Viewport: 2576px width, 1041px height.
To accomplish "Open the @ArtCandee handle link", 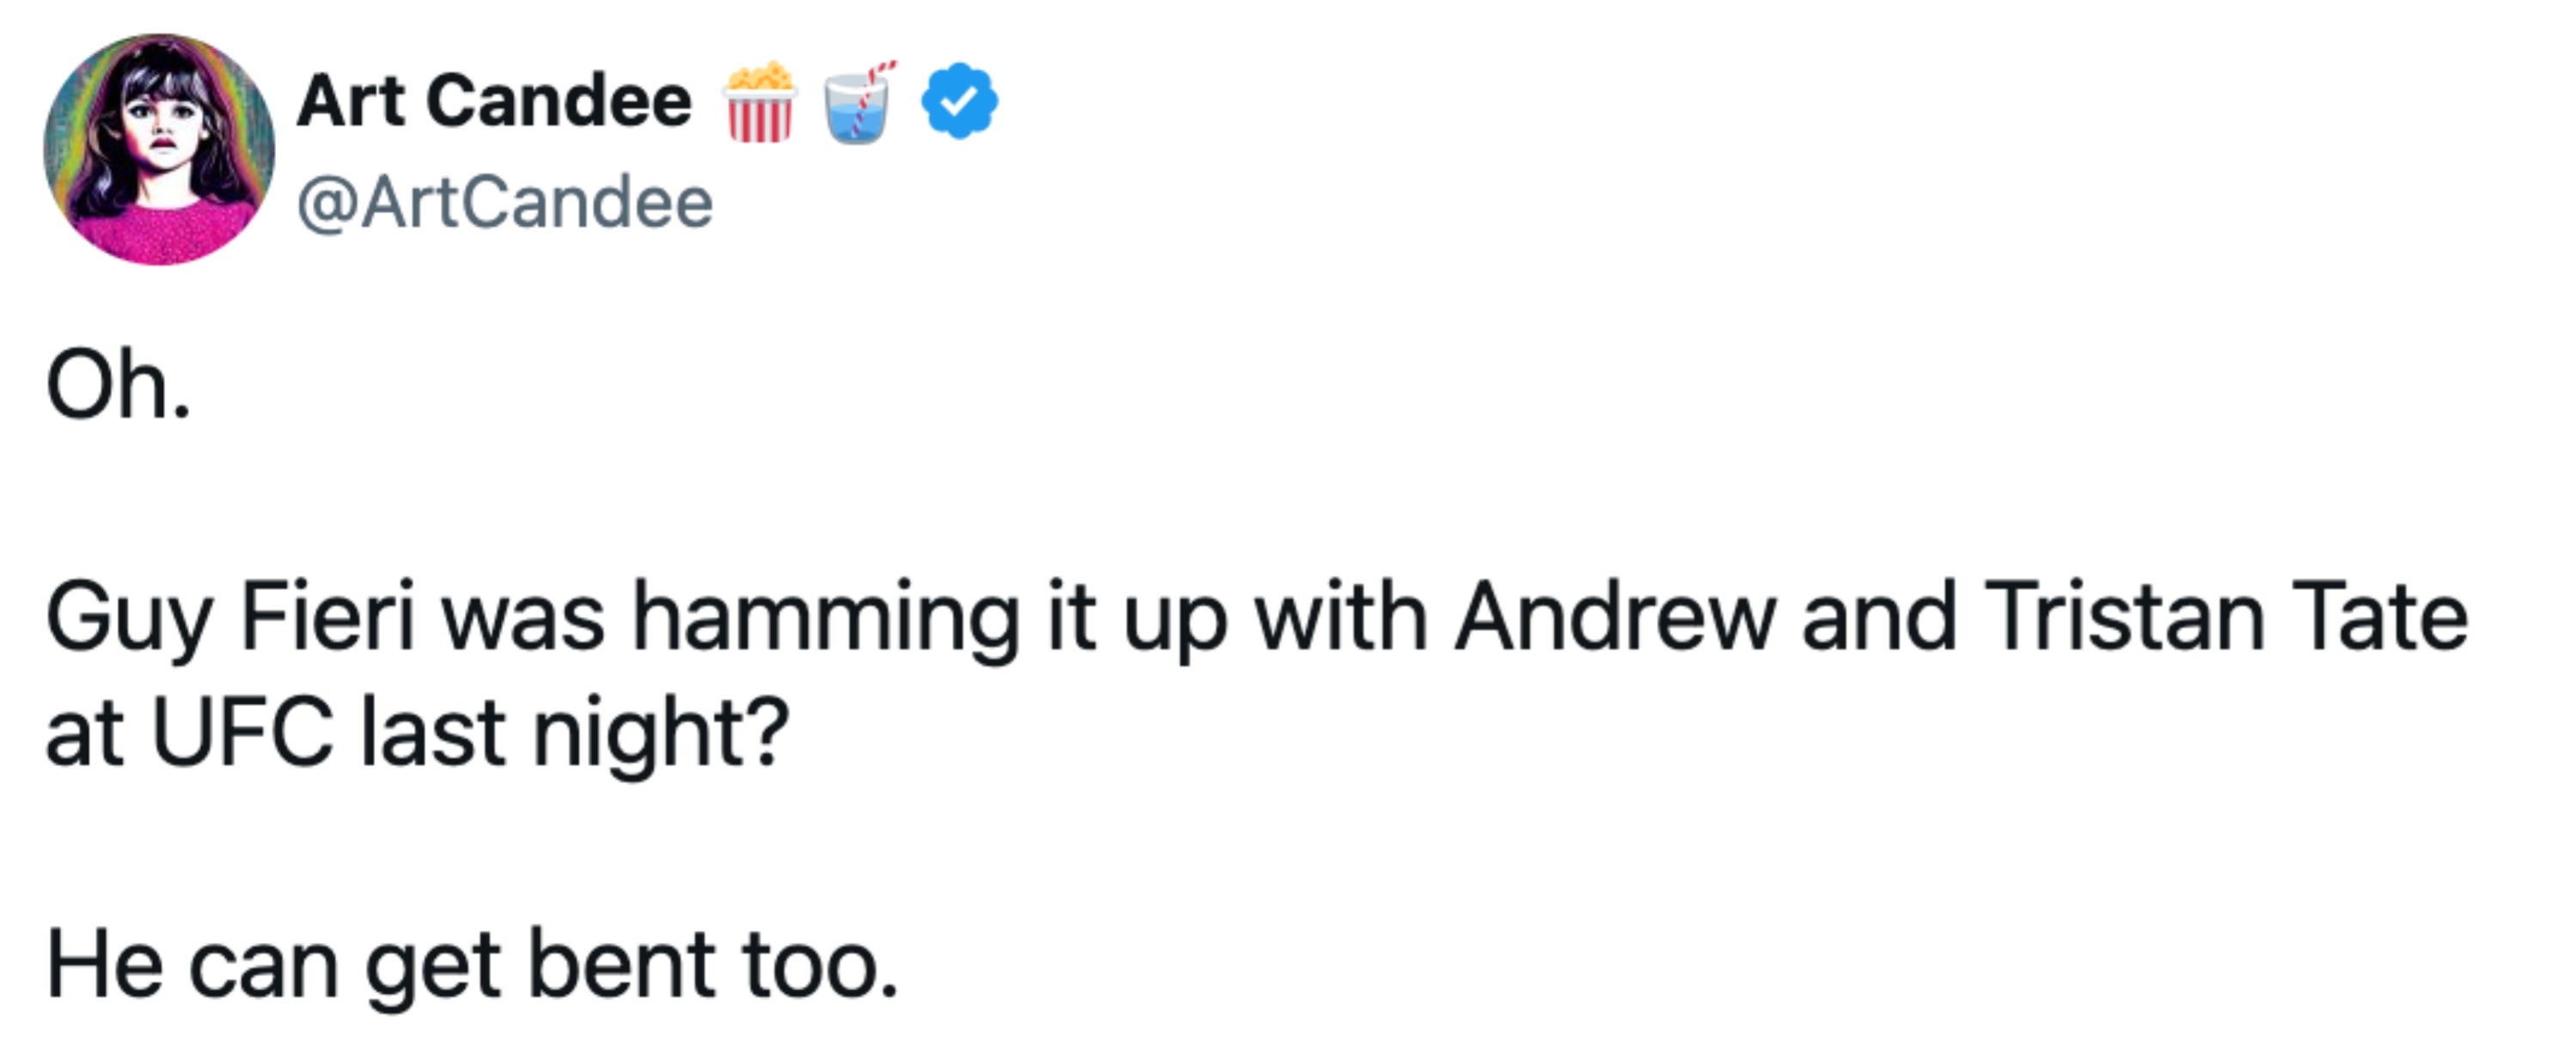I will tap(505, 203).
